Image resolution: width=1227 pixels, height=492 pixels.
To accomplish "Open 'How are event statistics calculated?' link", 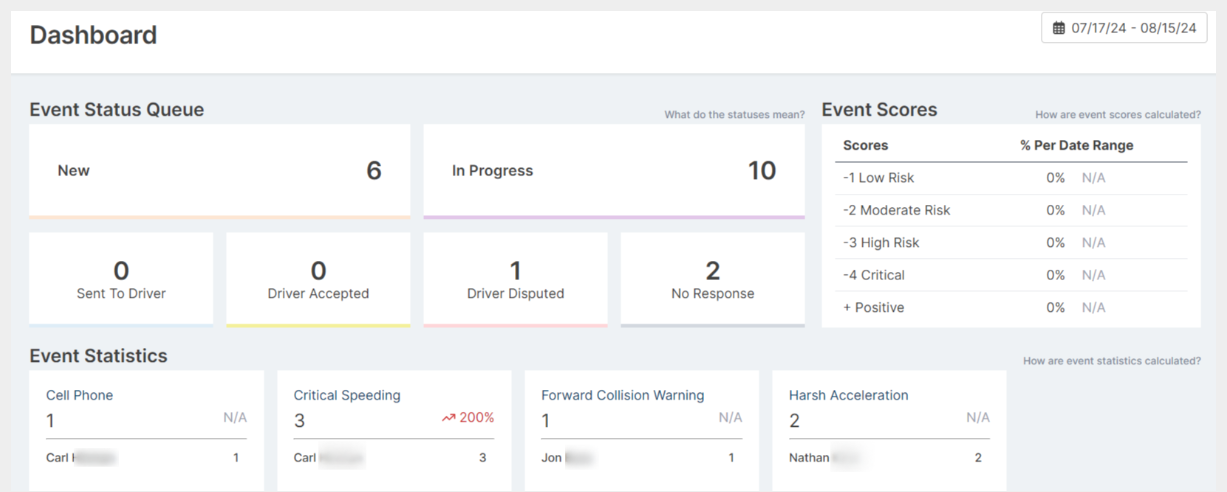I will [x=1112, y=361].
